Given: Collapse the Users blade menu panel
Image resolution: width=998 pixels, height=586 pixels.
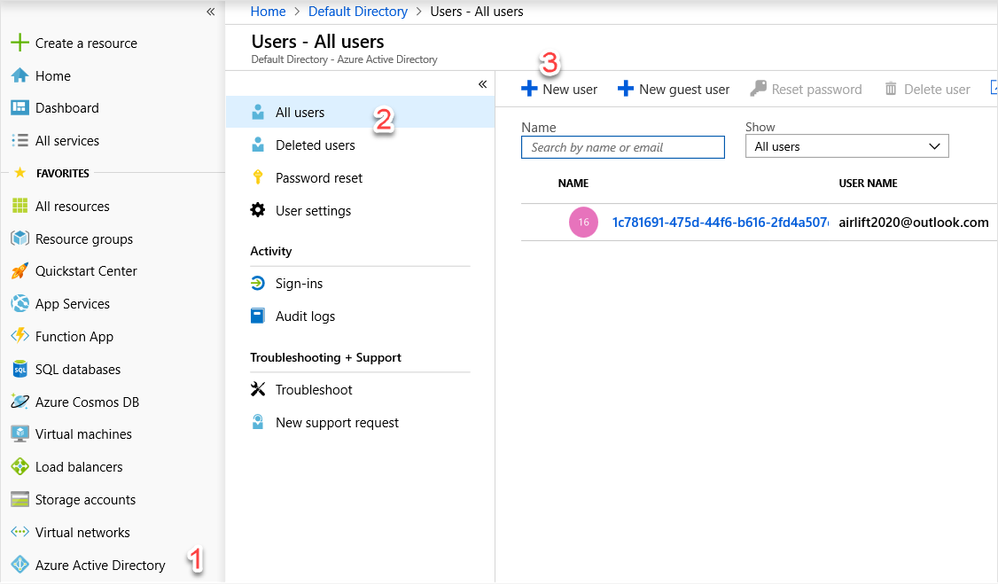Looking at the screenshot, I should 482,85.
